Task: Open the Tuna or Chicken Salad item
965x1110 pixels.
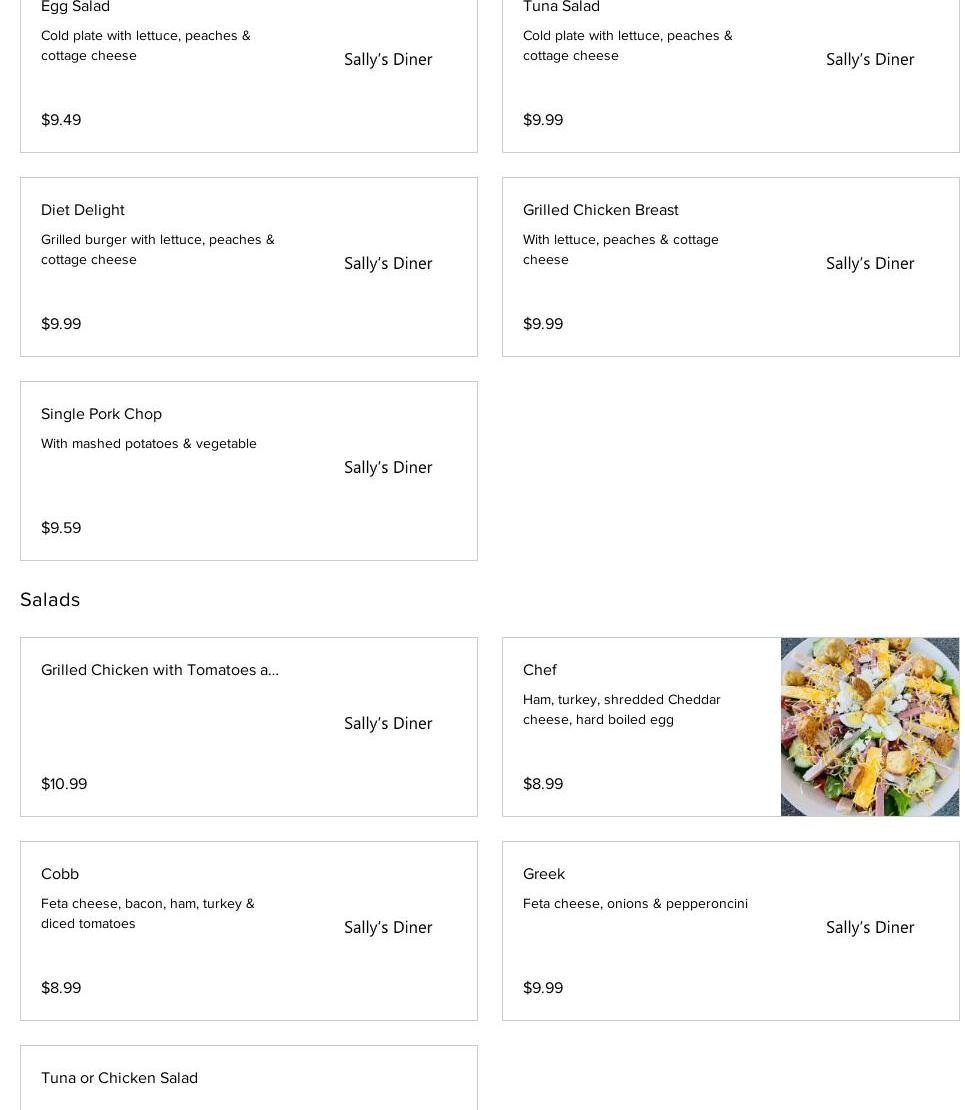Action: coord(119,1078)
